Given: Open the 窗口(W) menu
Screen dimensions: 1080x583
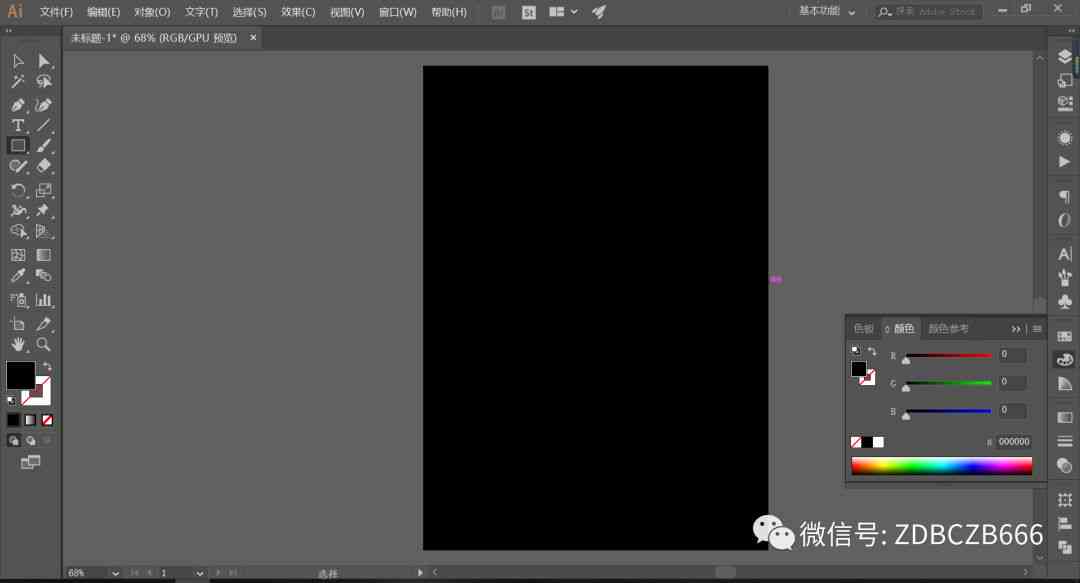Looking at the screenshot, I should [397, 12].
